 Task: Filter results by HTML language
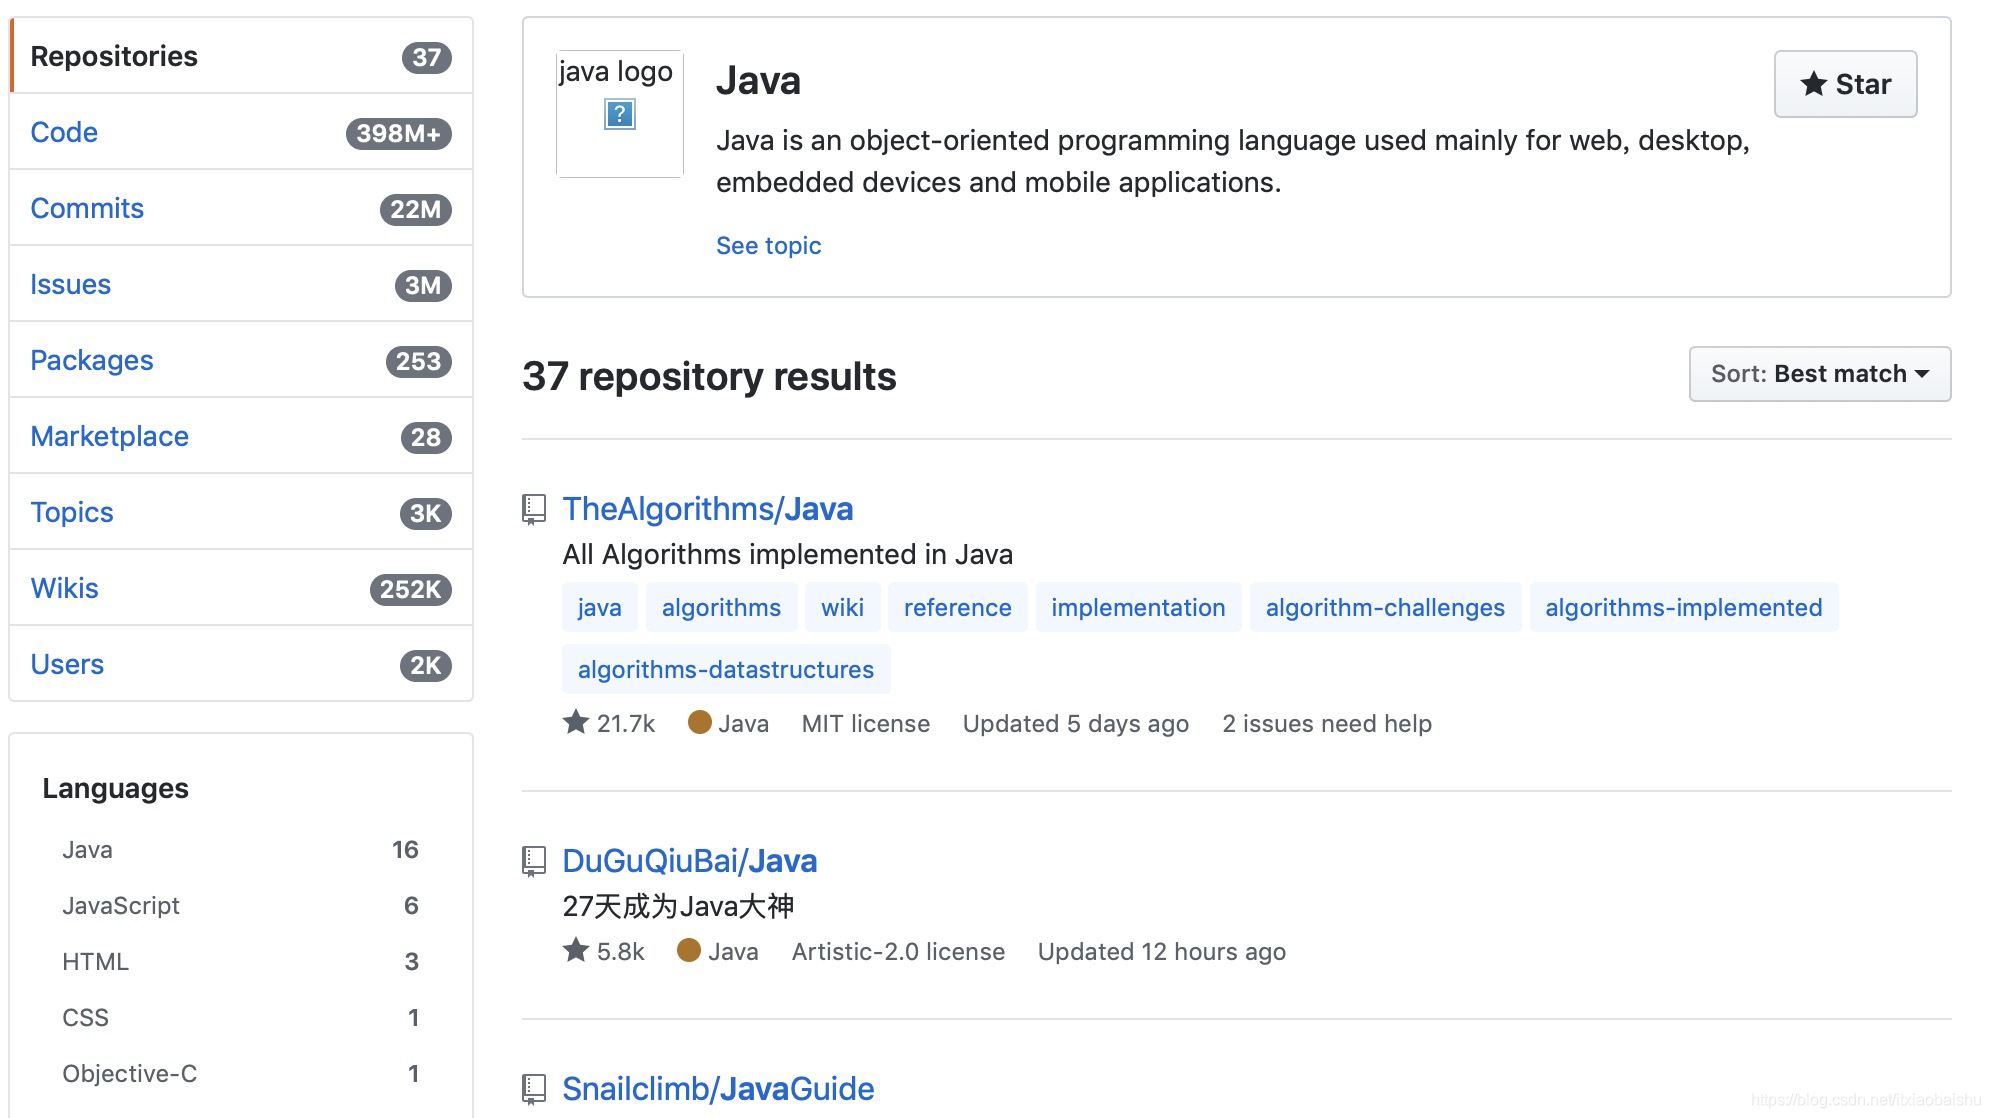pyautogui.click(x=240, y=962)
